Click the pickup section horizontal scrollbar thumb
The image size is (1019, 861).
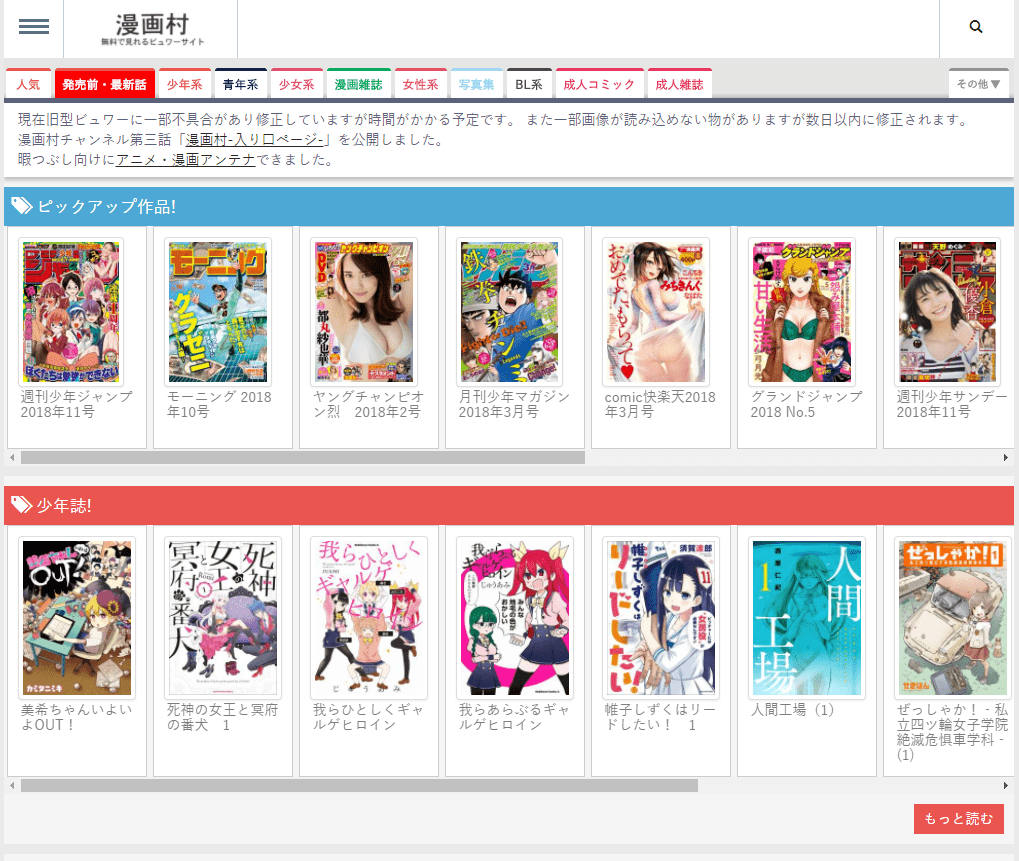303,457
